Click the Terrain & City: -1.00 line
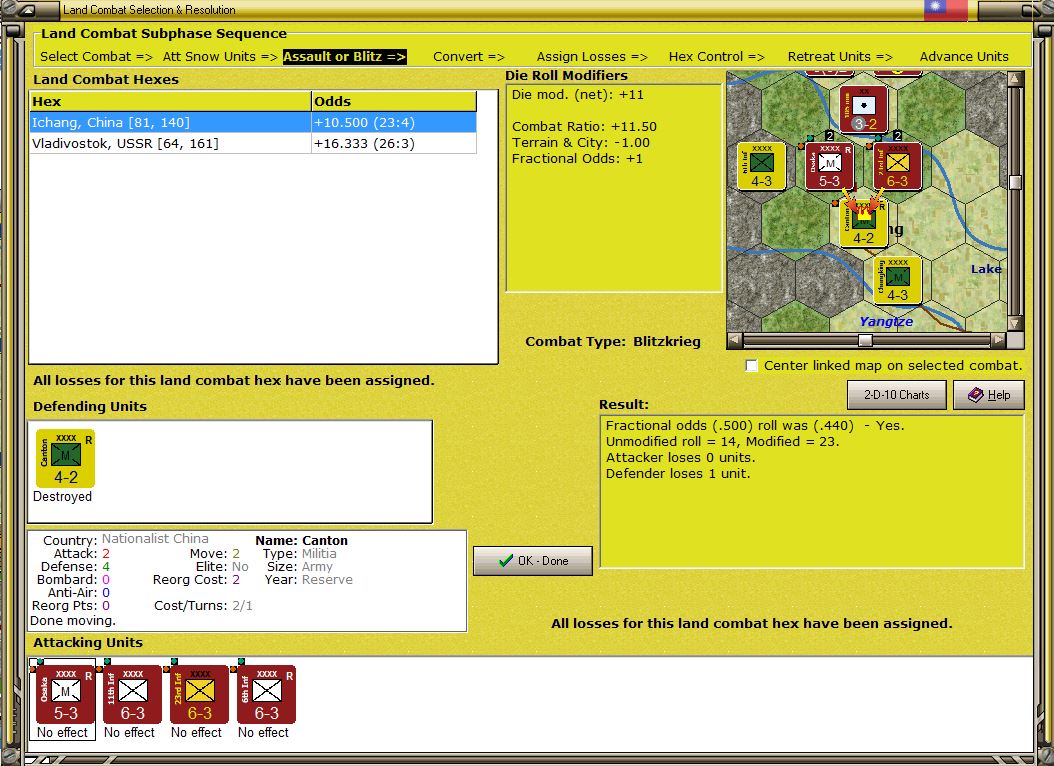1054x766 pixels. (x=581, y=142)
